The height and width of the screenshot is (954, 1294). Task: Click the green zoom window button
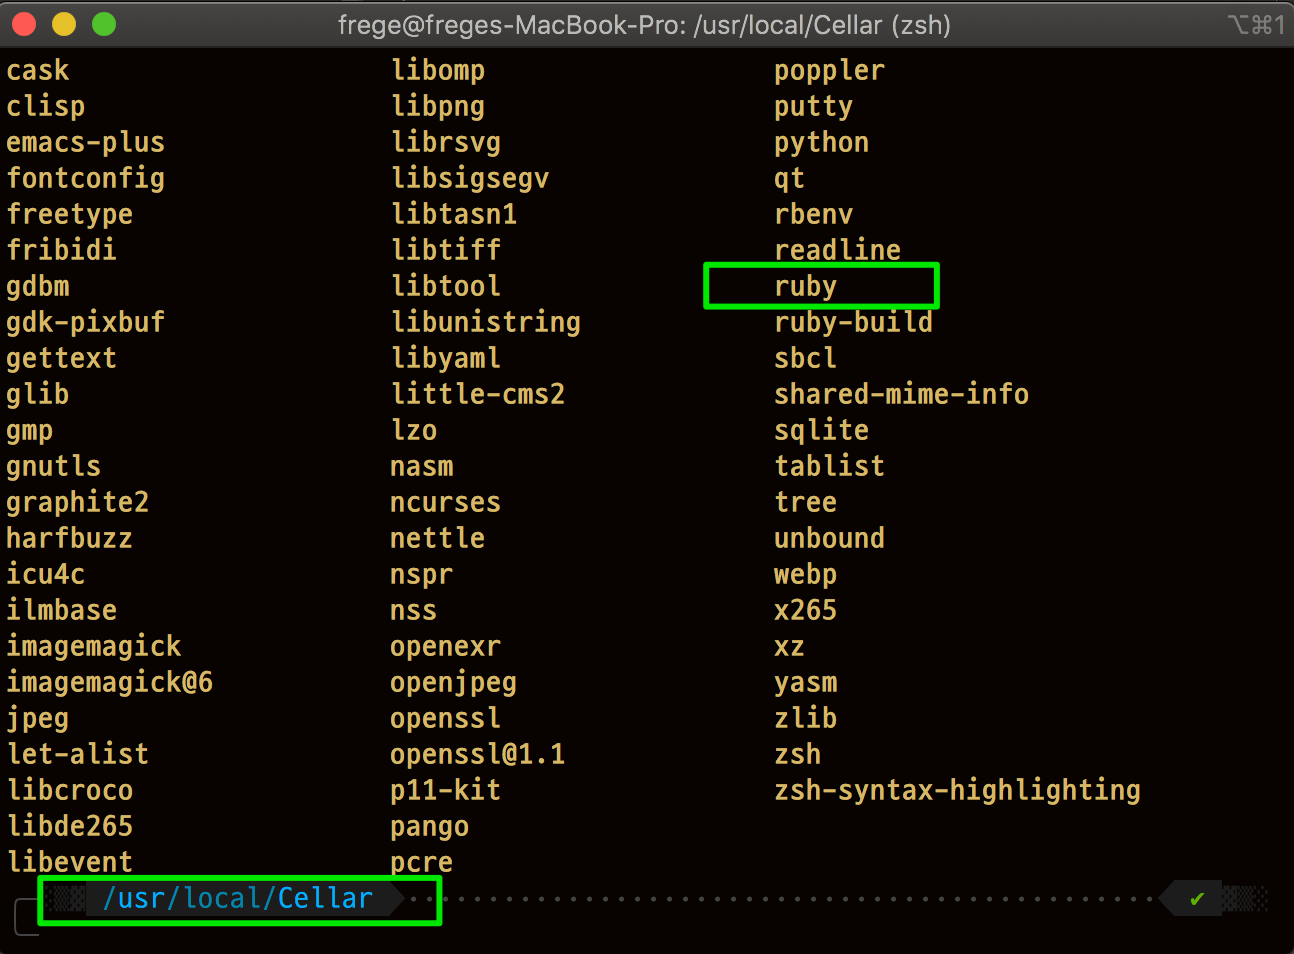coord(104,24)
